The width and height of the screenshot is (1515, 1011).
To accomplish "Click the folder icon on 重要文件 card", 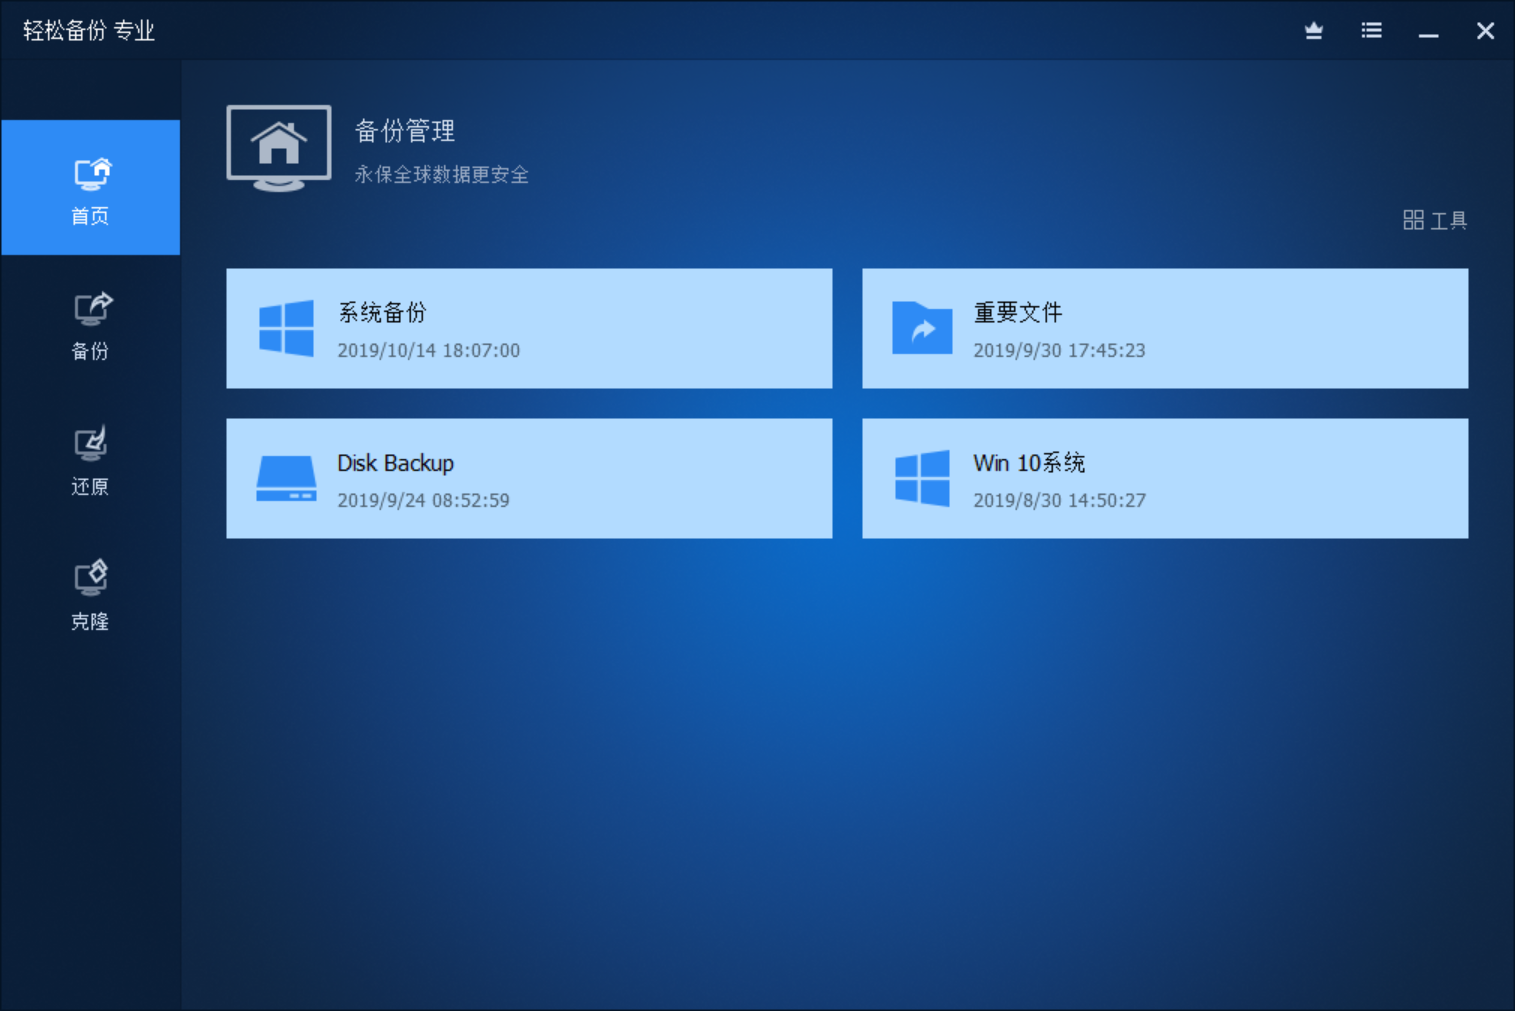I will pyautogui.click(x=921, y=328).
